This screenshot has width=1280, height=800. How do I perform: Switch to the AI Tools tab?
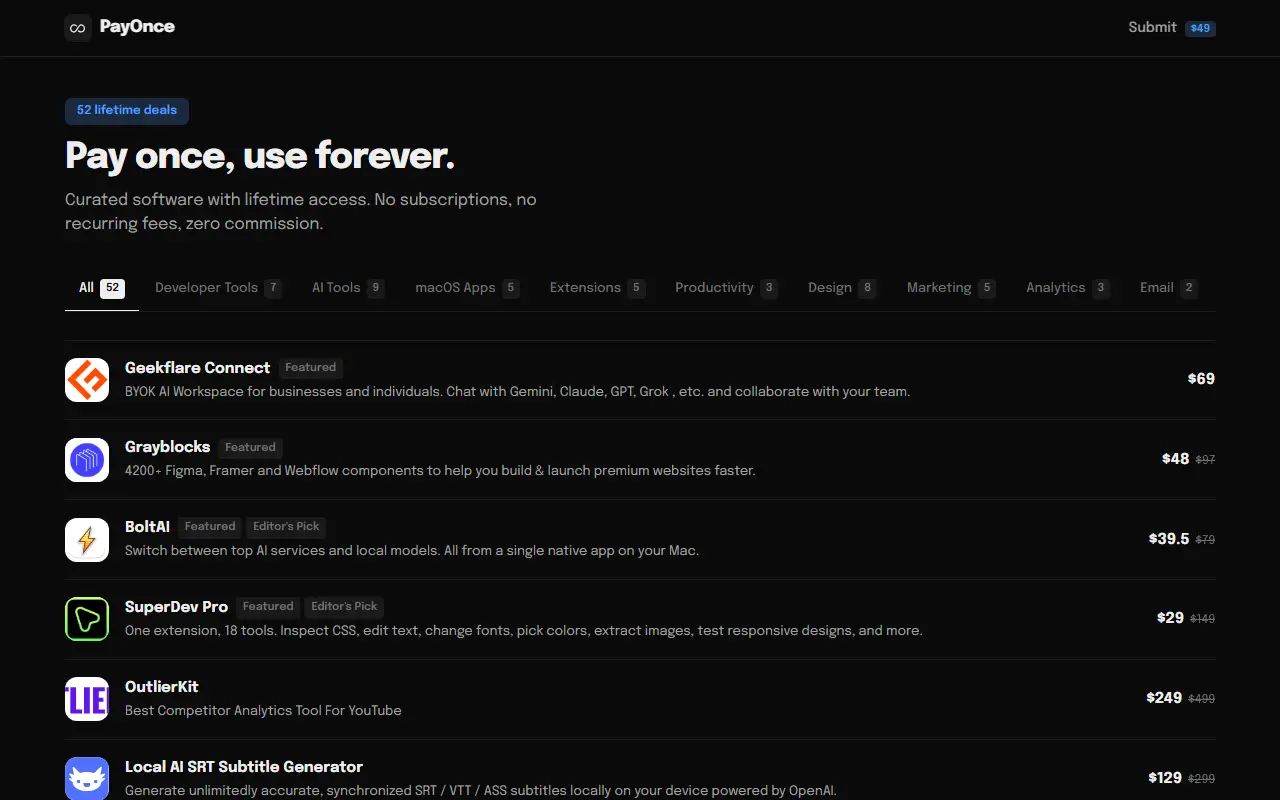[348, 288]
